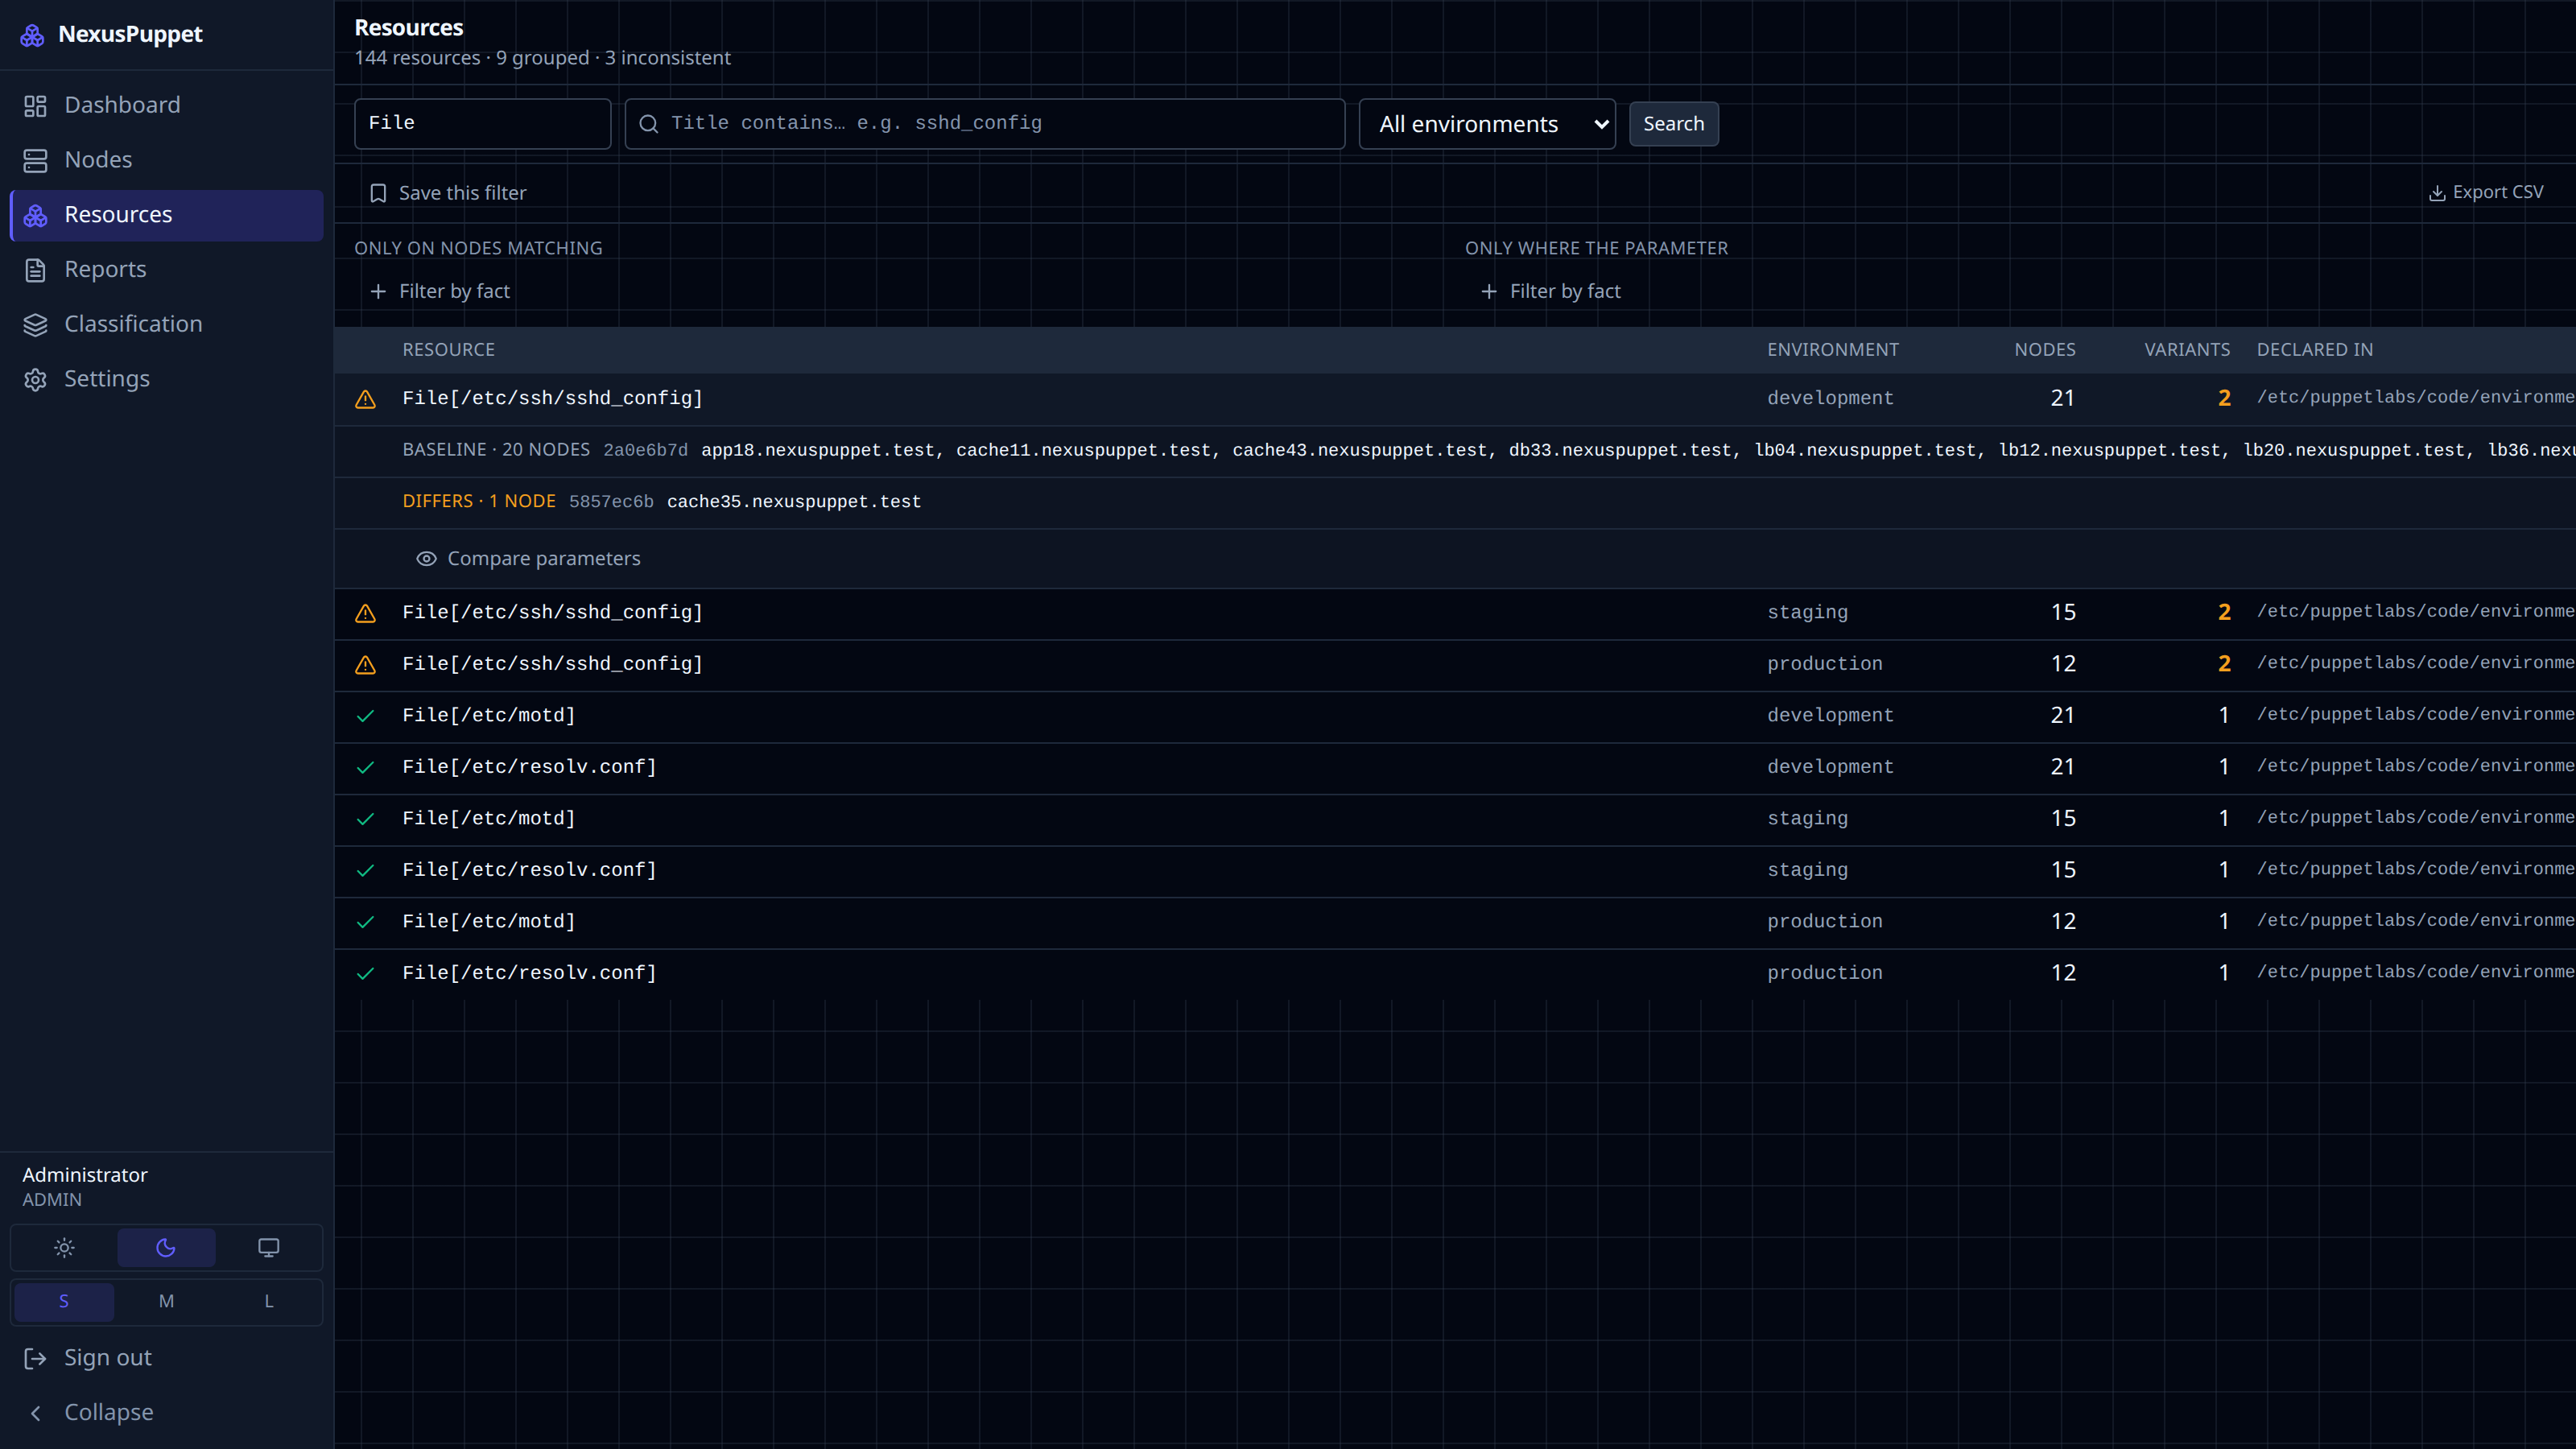This screenshot has height=1449, width=2576.
Task: Click the Variants column header
Action: [2187, 350]
